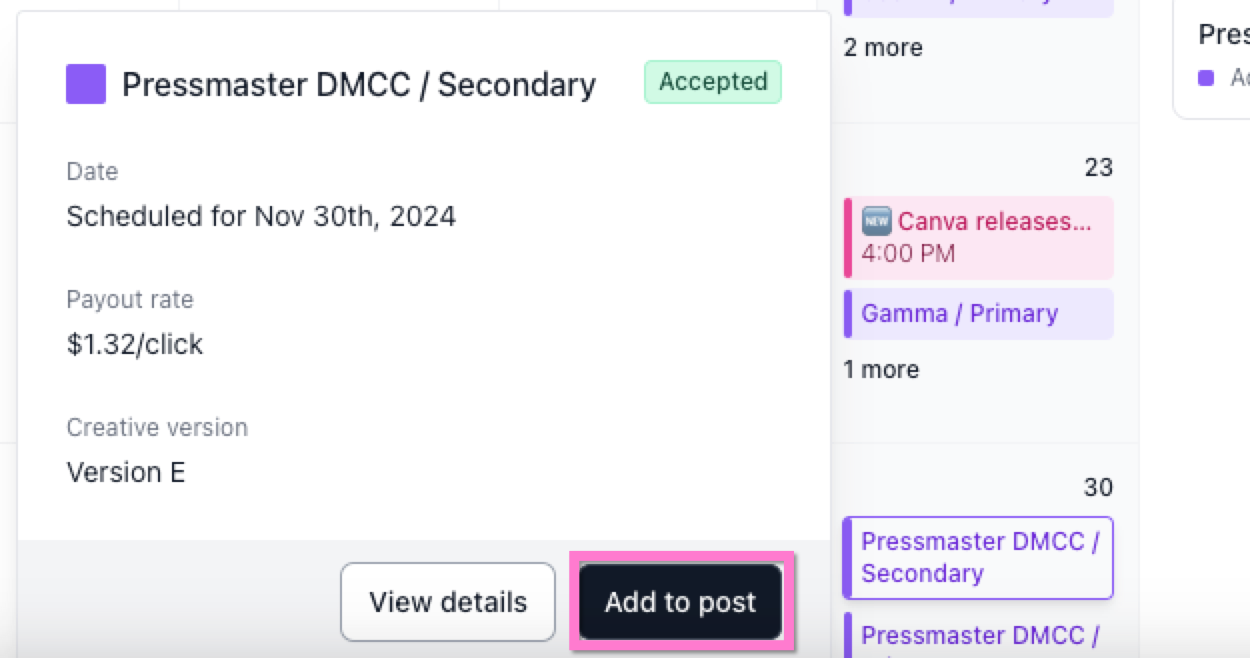The height and width of the screenshot is (658, 1250).
Task: Show the "1 more" event below Gamma
Action: (881, 370)
